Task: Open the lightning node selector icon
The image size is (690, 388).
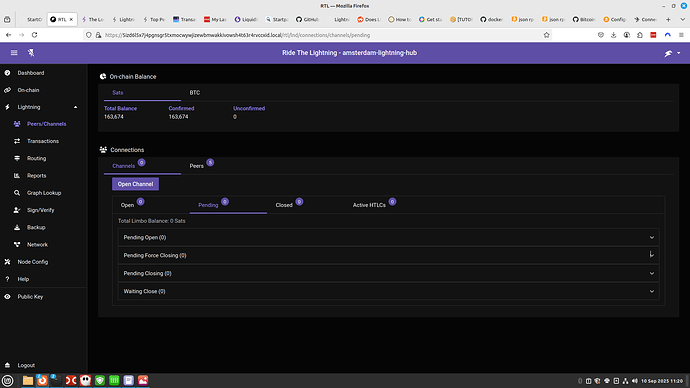Action: coord(672,53)
